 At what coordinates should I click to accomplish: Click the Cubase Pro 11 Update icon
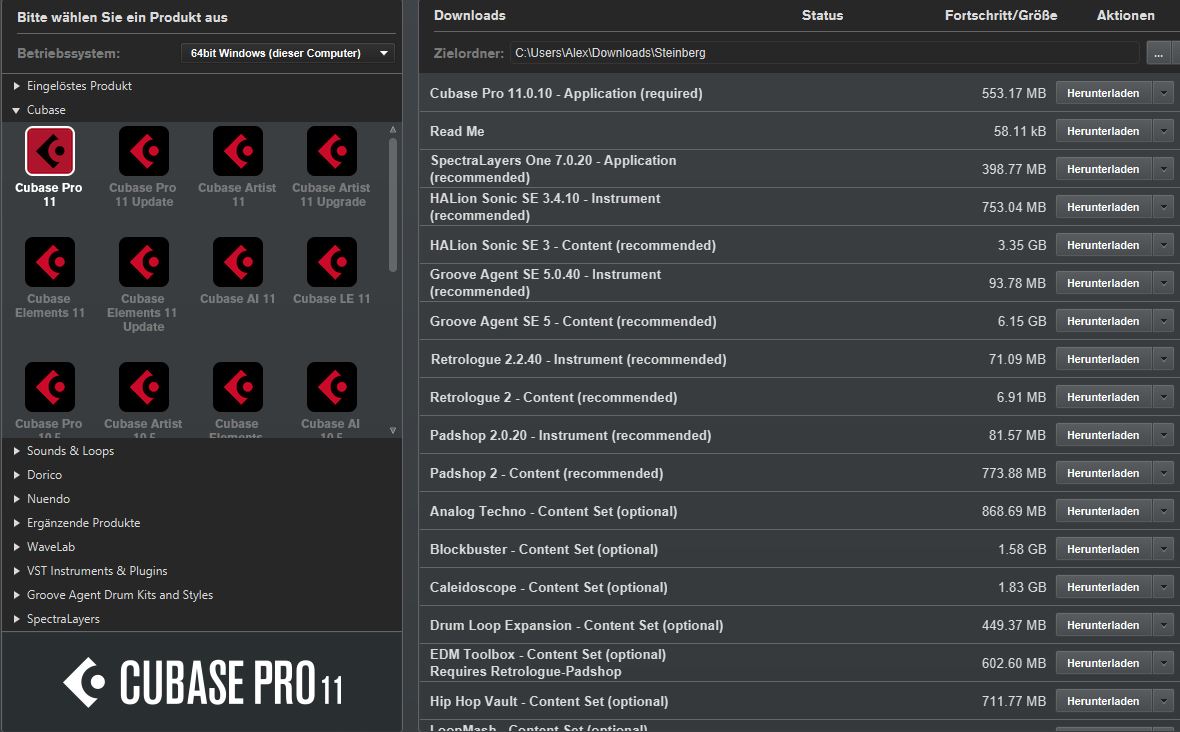[x=143, y=152]
